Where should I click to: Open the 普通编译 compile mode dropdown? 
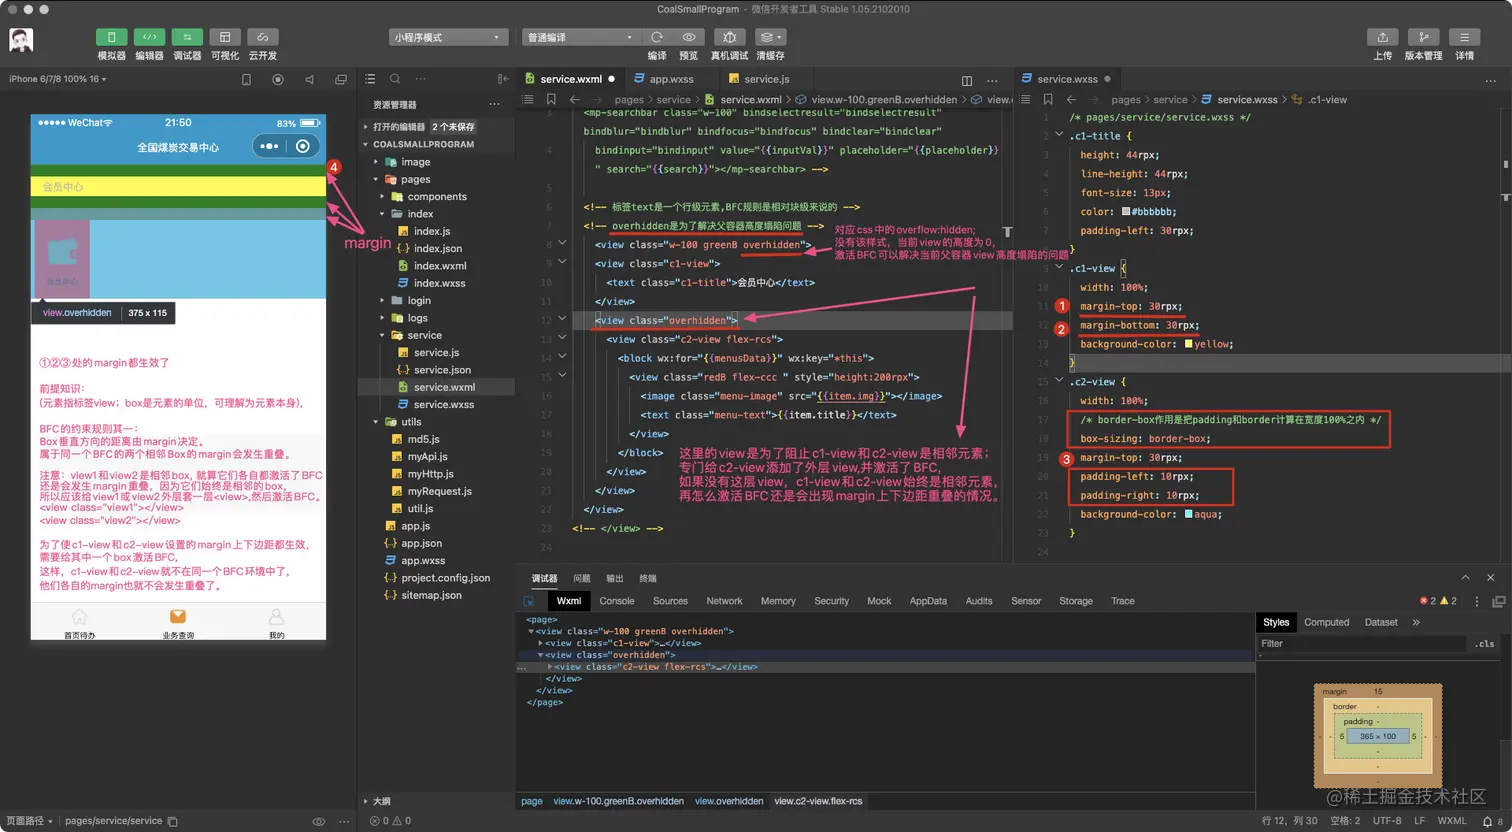[579, 37]
